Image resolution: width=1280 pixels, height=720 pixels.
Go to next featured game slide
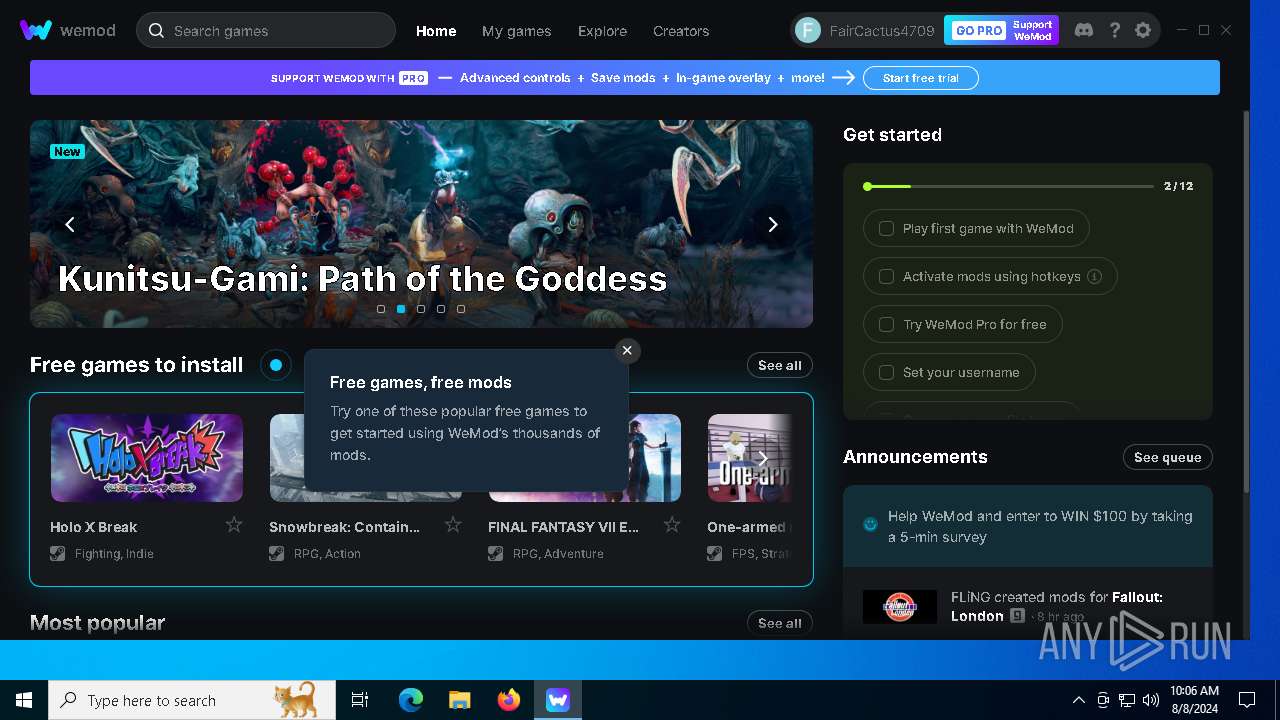click(x=772, y=224)
